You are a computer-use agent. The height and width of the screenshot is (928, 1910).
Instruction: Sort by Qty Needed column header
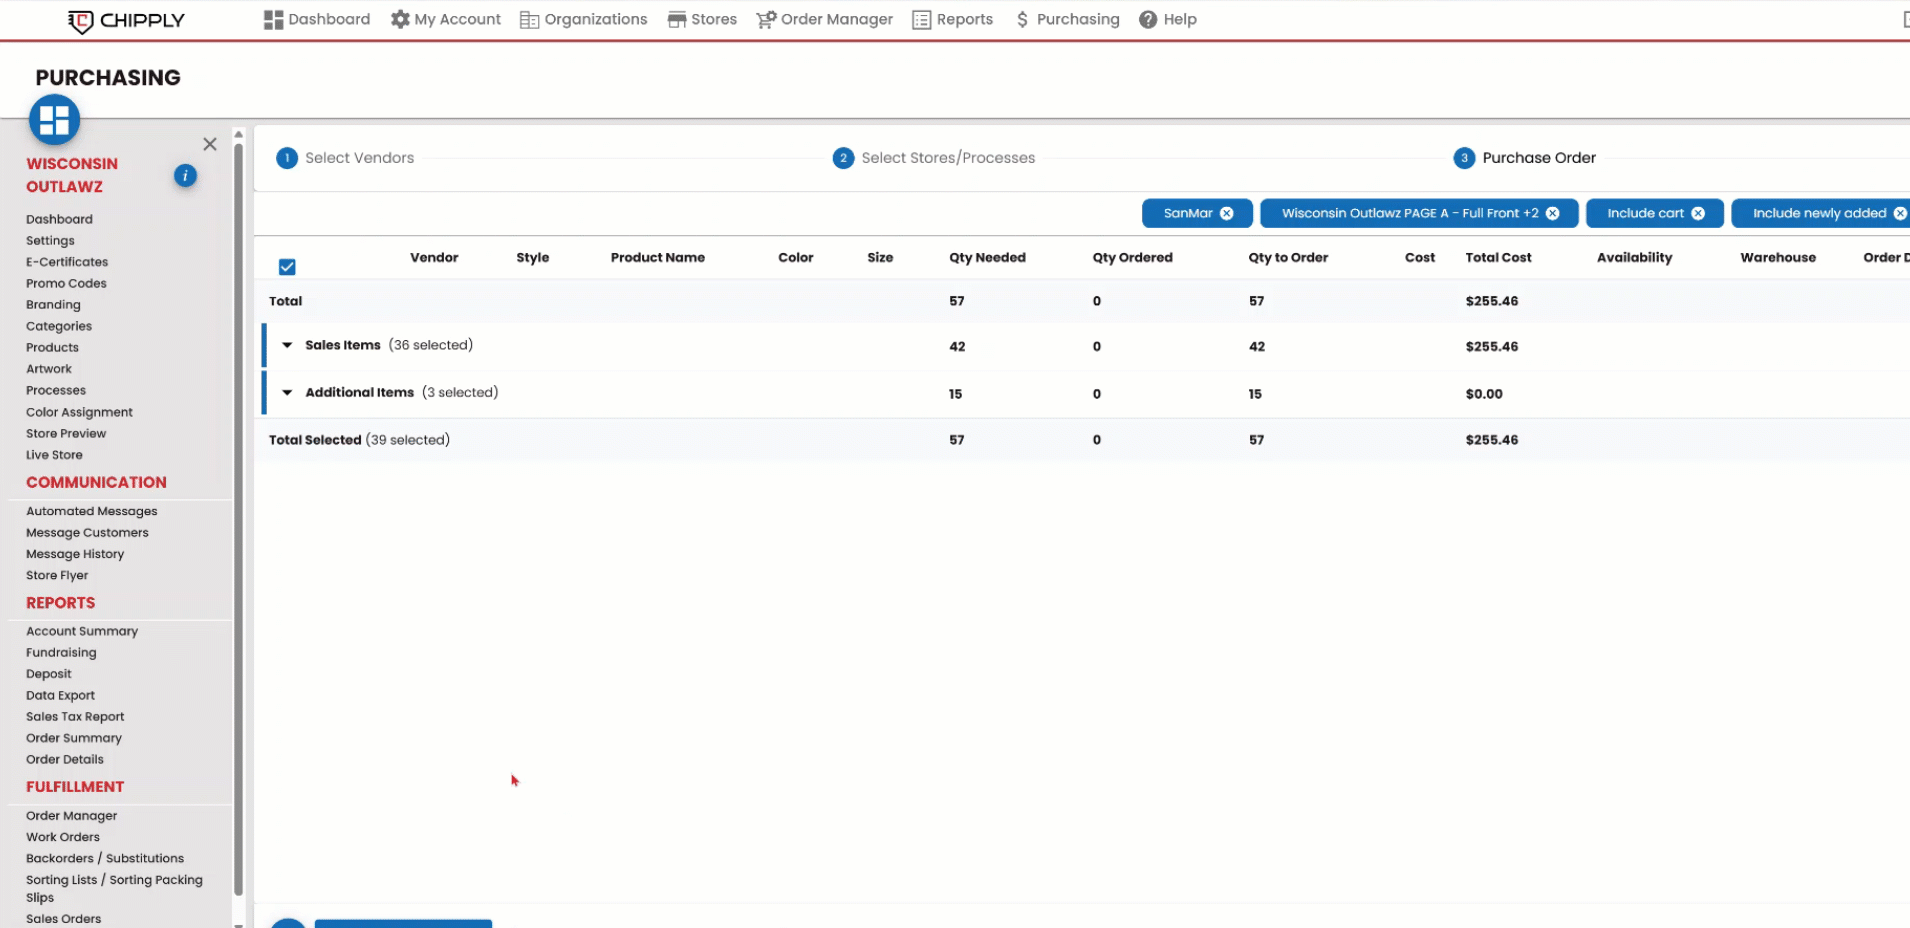(987, 258)
